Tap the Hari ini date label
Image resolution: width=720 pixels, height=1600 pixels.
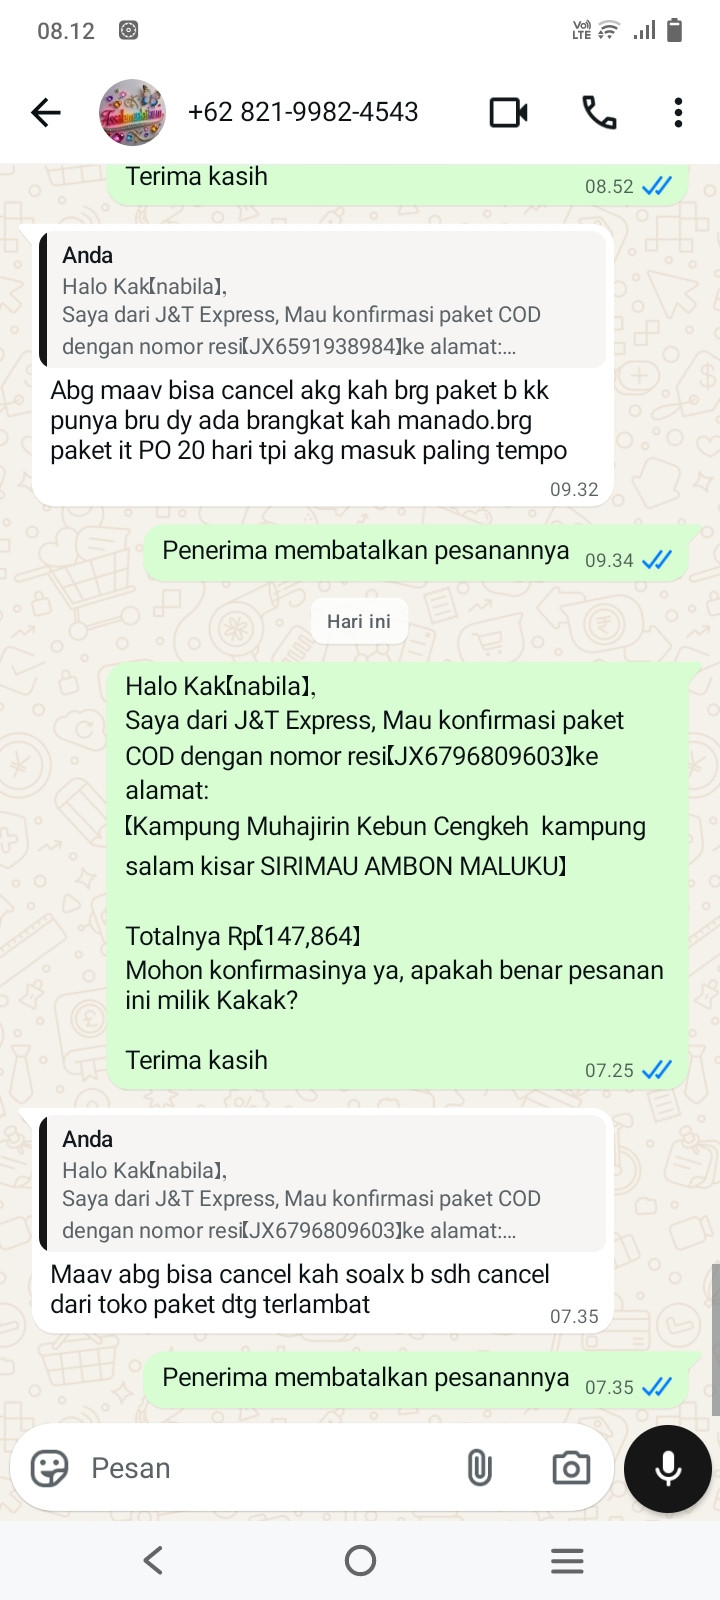[x=359, y=621]
